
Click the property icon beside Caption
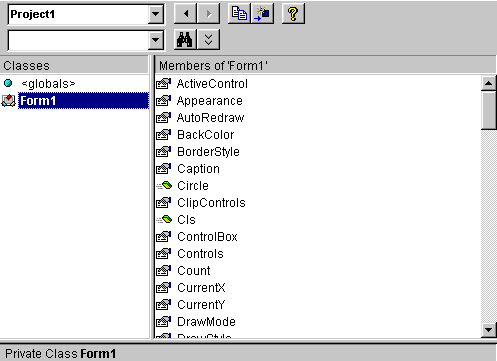pos(164,168)
